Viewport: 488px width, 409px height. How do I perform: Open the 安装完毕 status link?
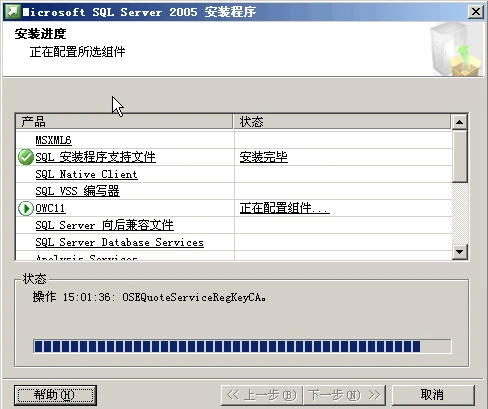point(263,157)
